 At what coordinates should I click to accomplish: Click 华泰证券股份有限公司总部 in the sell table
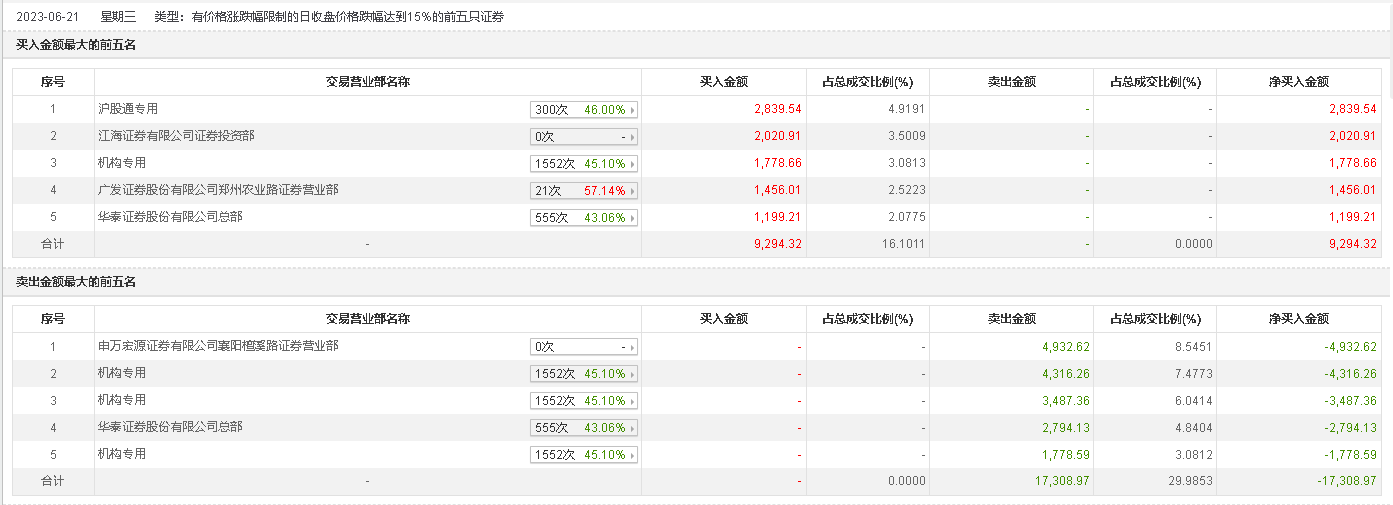pyautogui.click(x=170, y=427)
